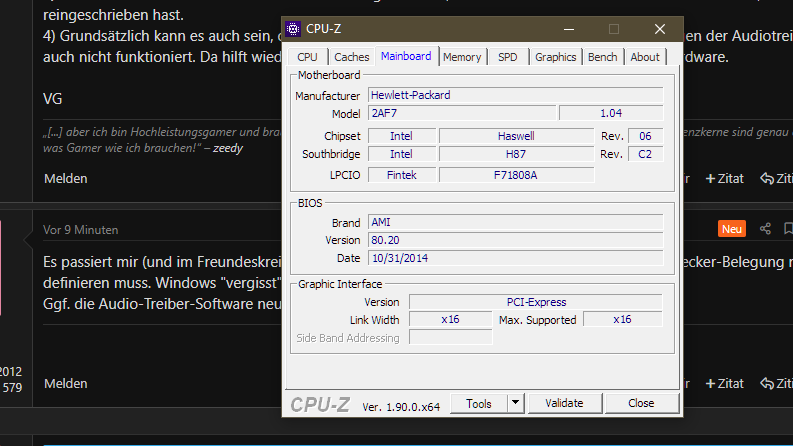Click the Chipset name Haswell
Viewport: 793px width, 446px height.
[x=516, y=136]
